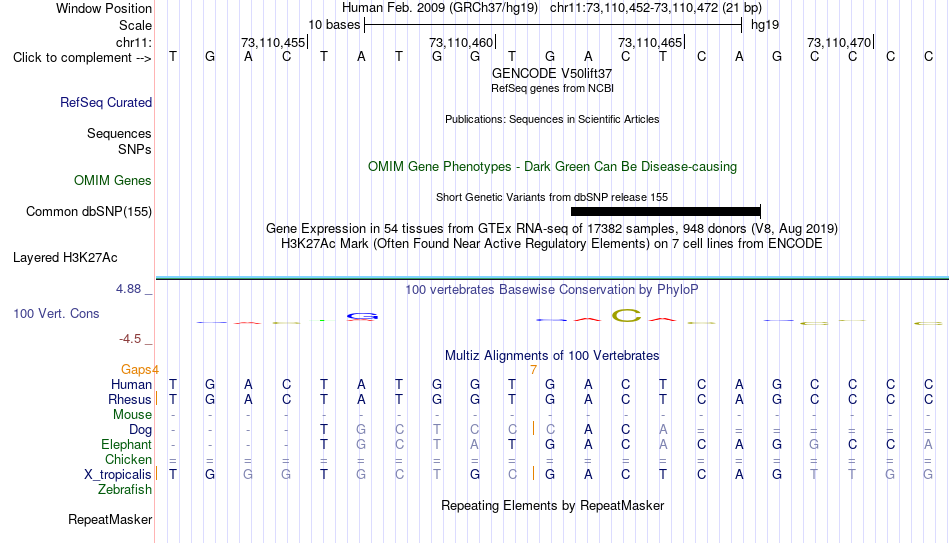950x543 pixels.
Task: Click 'RefSeq genes from NCBI' track title
Action: (552, 88)
